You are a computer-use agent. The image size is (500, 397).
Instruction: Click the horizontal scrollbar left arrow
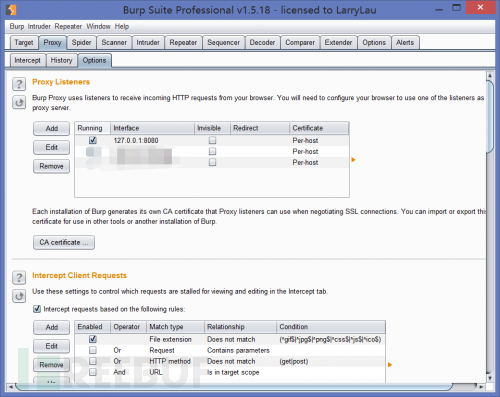[x=11, y=387]
